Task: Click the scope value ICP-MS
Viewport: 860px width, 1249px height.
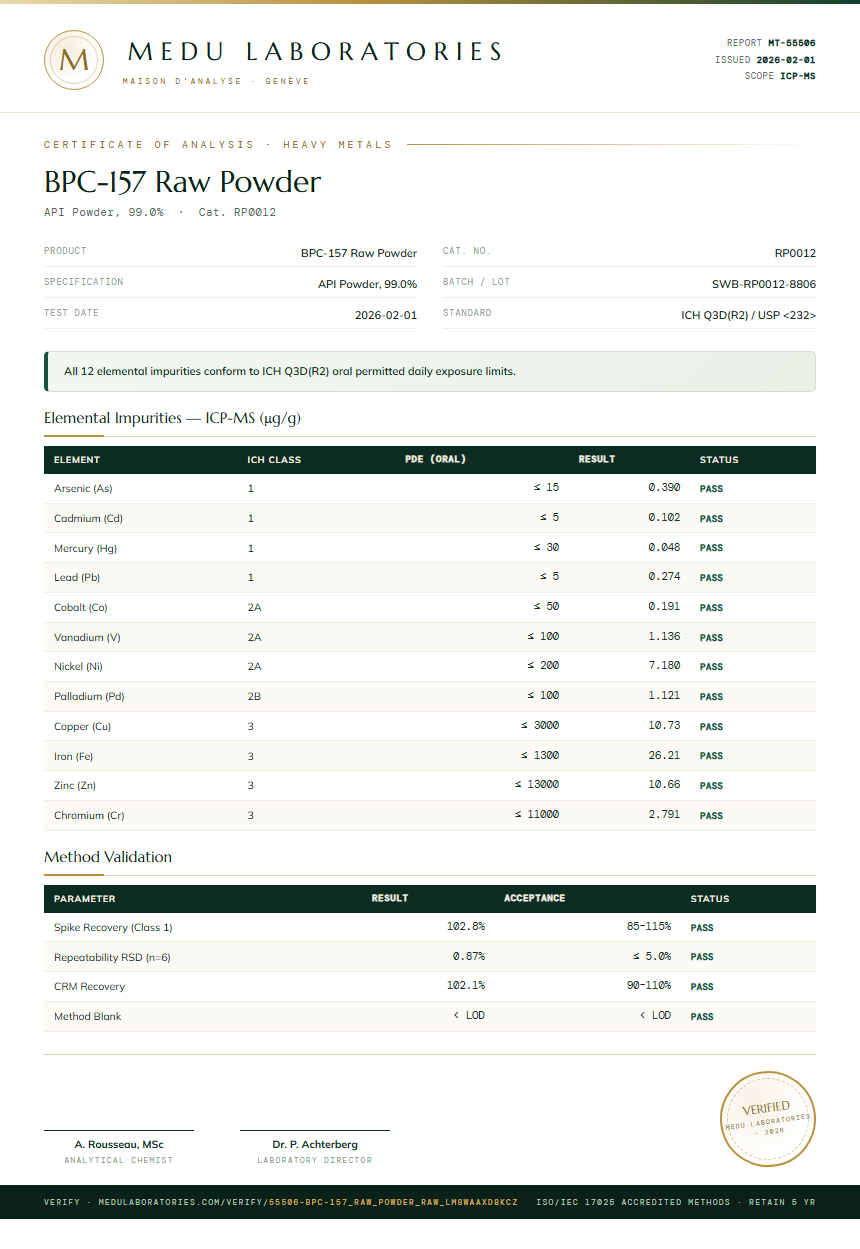Action: (798, 76)
